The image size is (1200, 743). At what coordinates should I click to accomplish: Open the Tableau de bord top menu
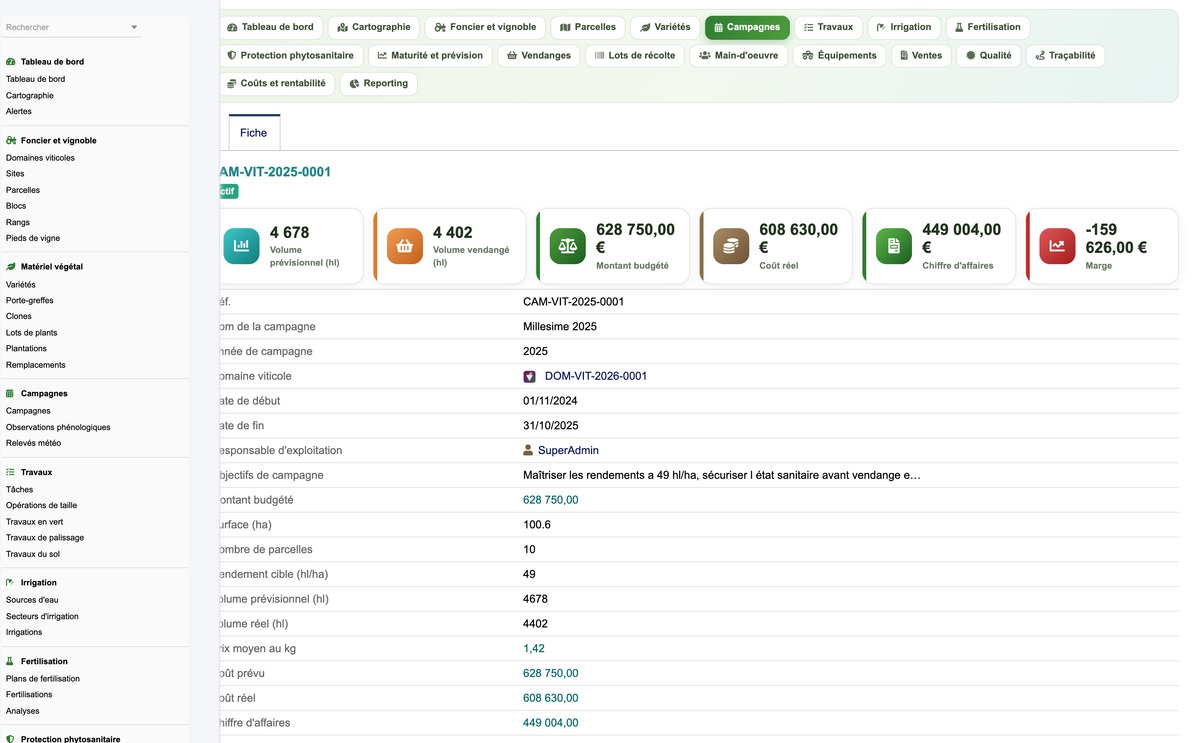tap(270, 27)
